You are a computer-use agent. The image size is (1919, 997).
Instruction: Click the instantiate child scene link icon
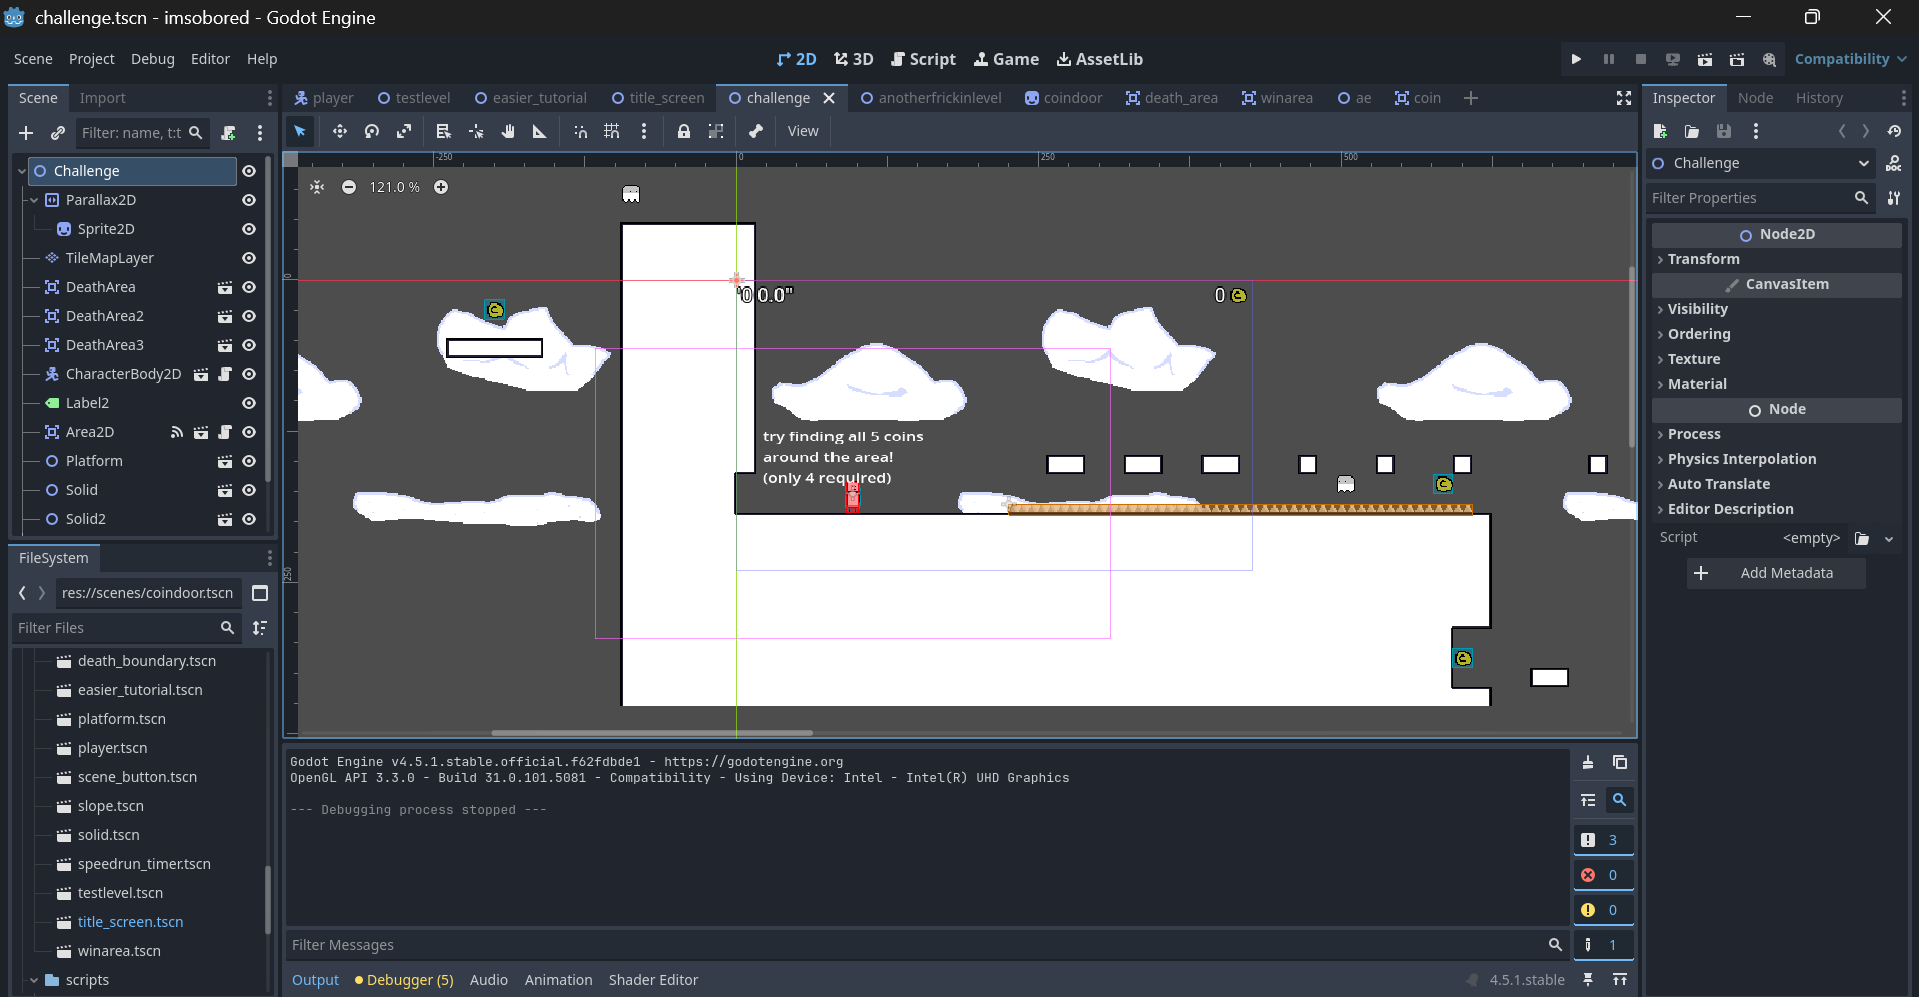pyautogui.click(x=58, y=133)
